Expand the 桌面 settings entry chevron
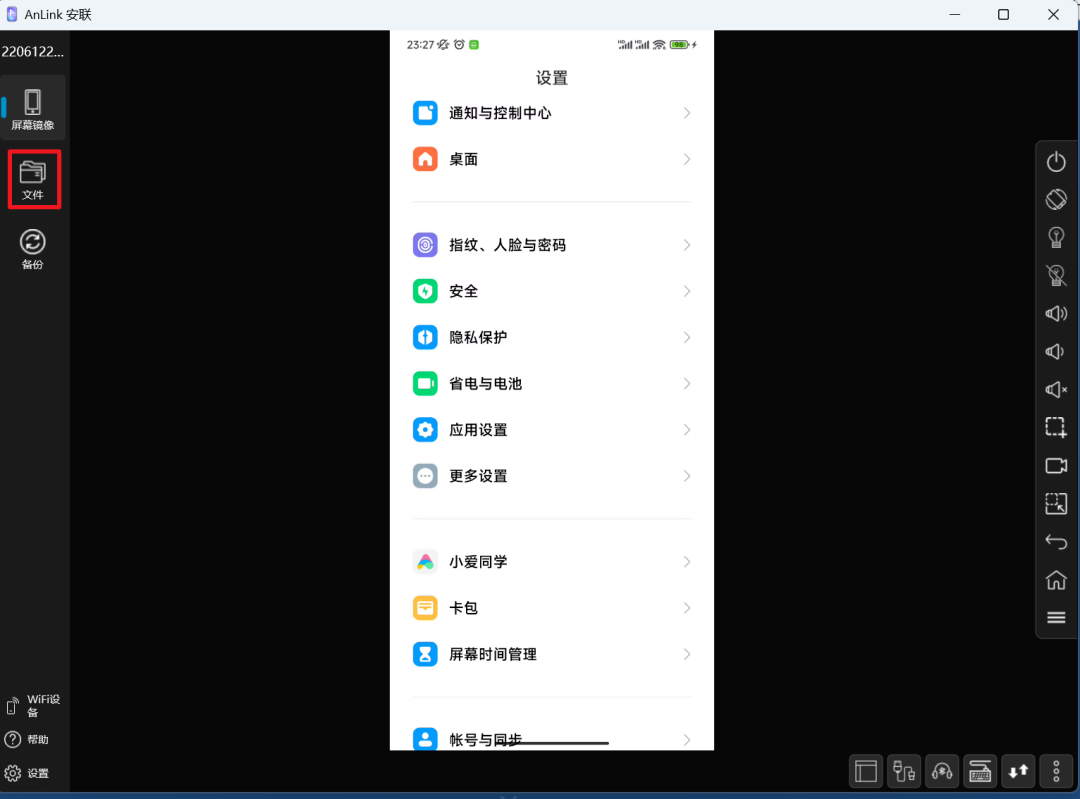Image resolution: width=1080 pixels, height=799 pixels. (687, 159)
